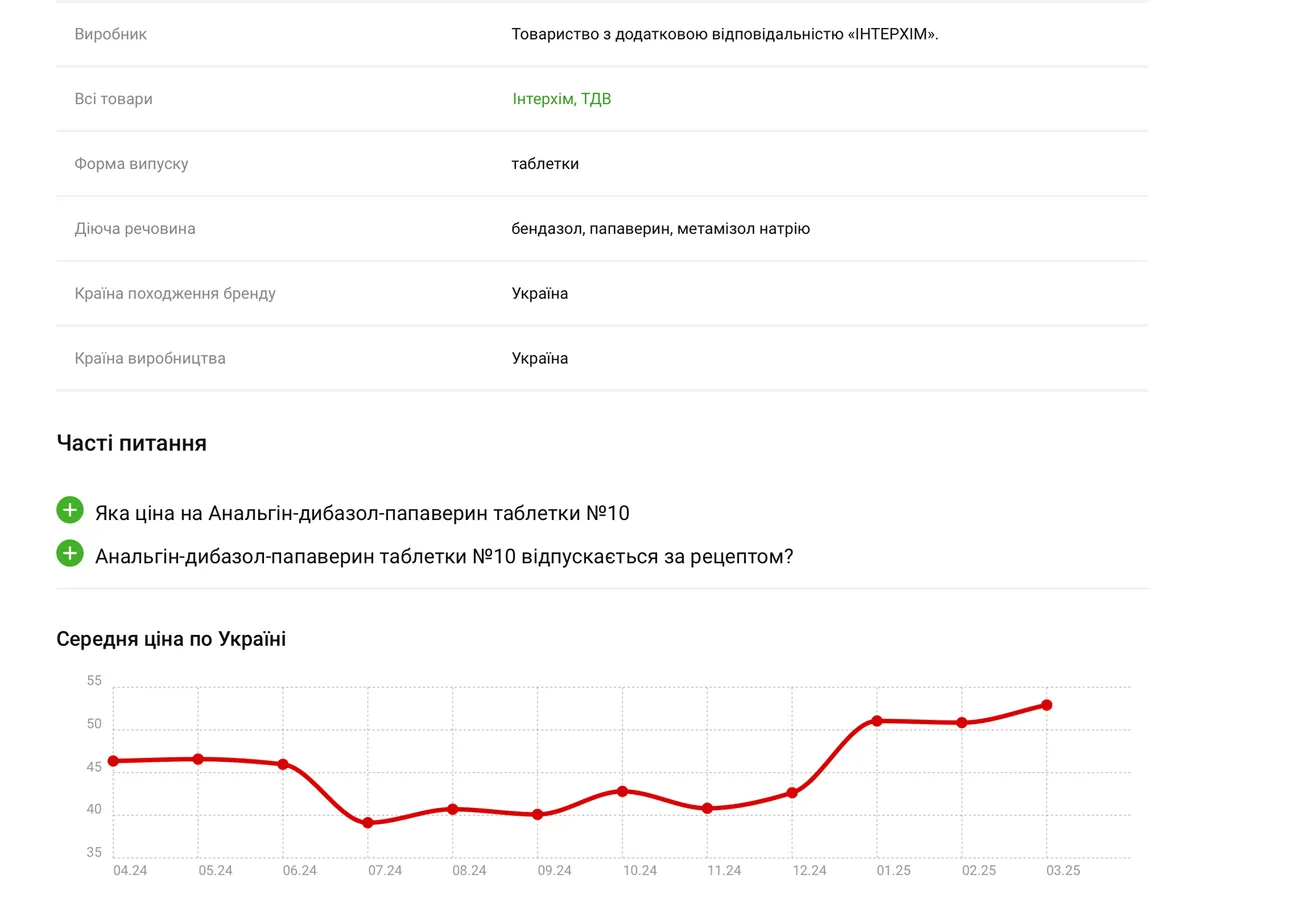
Task: Click the '01.25' axis date label
Action: click(894, 871)
